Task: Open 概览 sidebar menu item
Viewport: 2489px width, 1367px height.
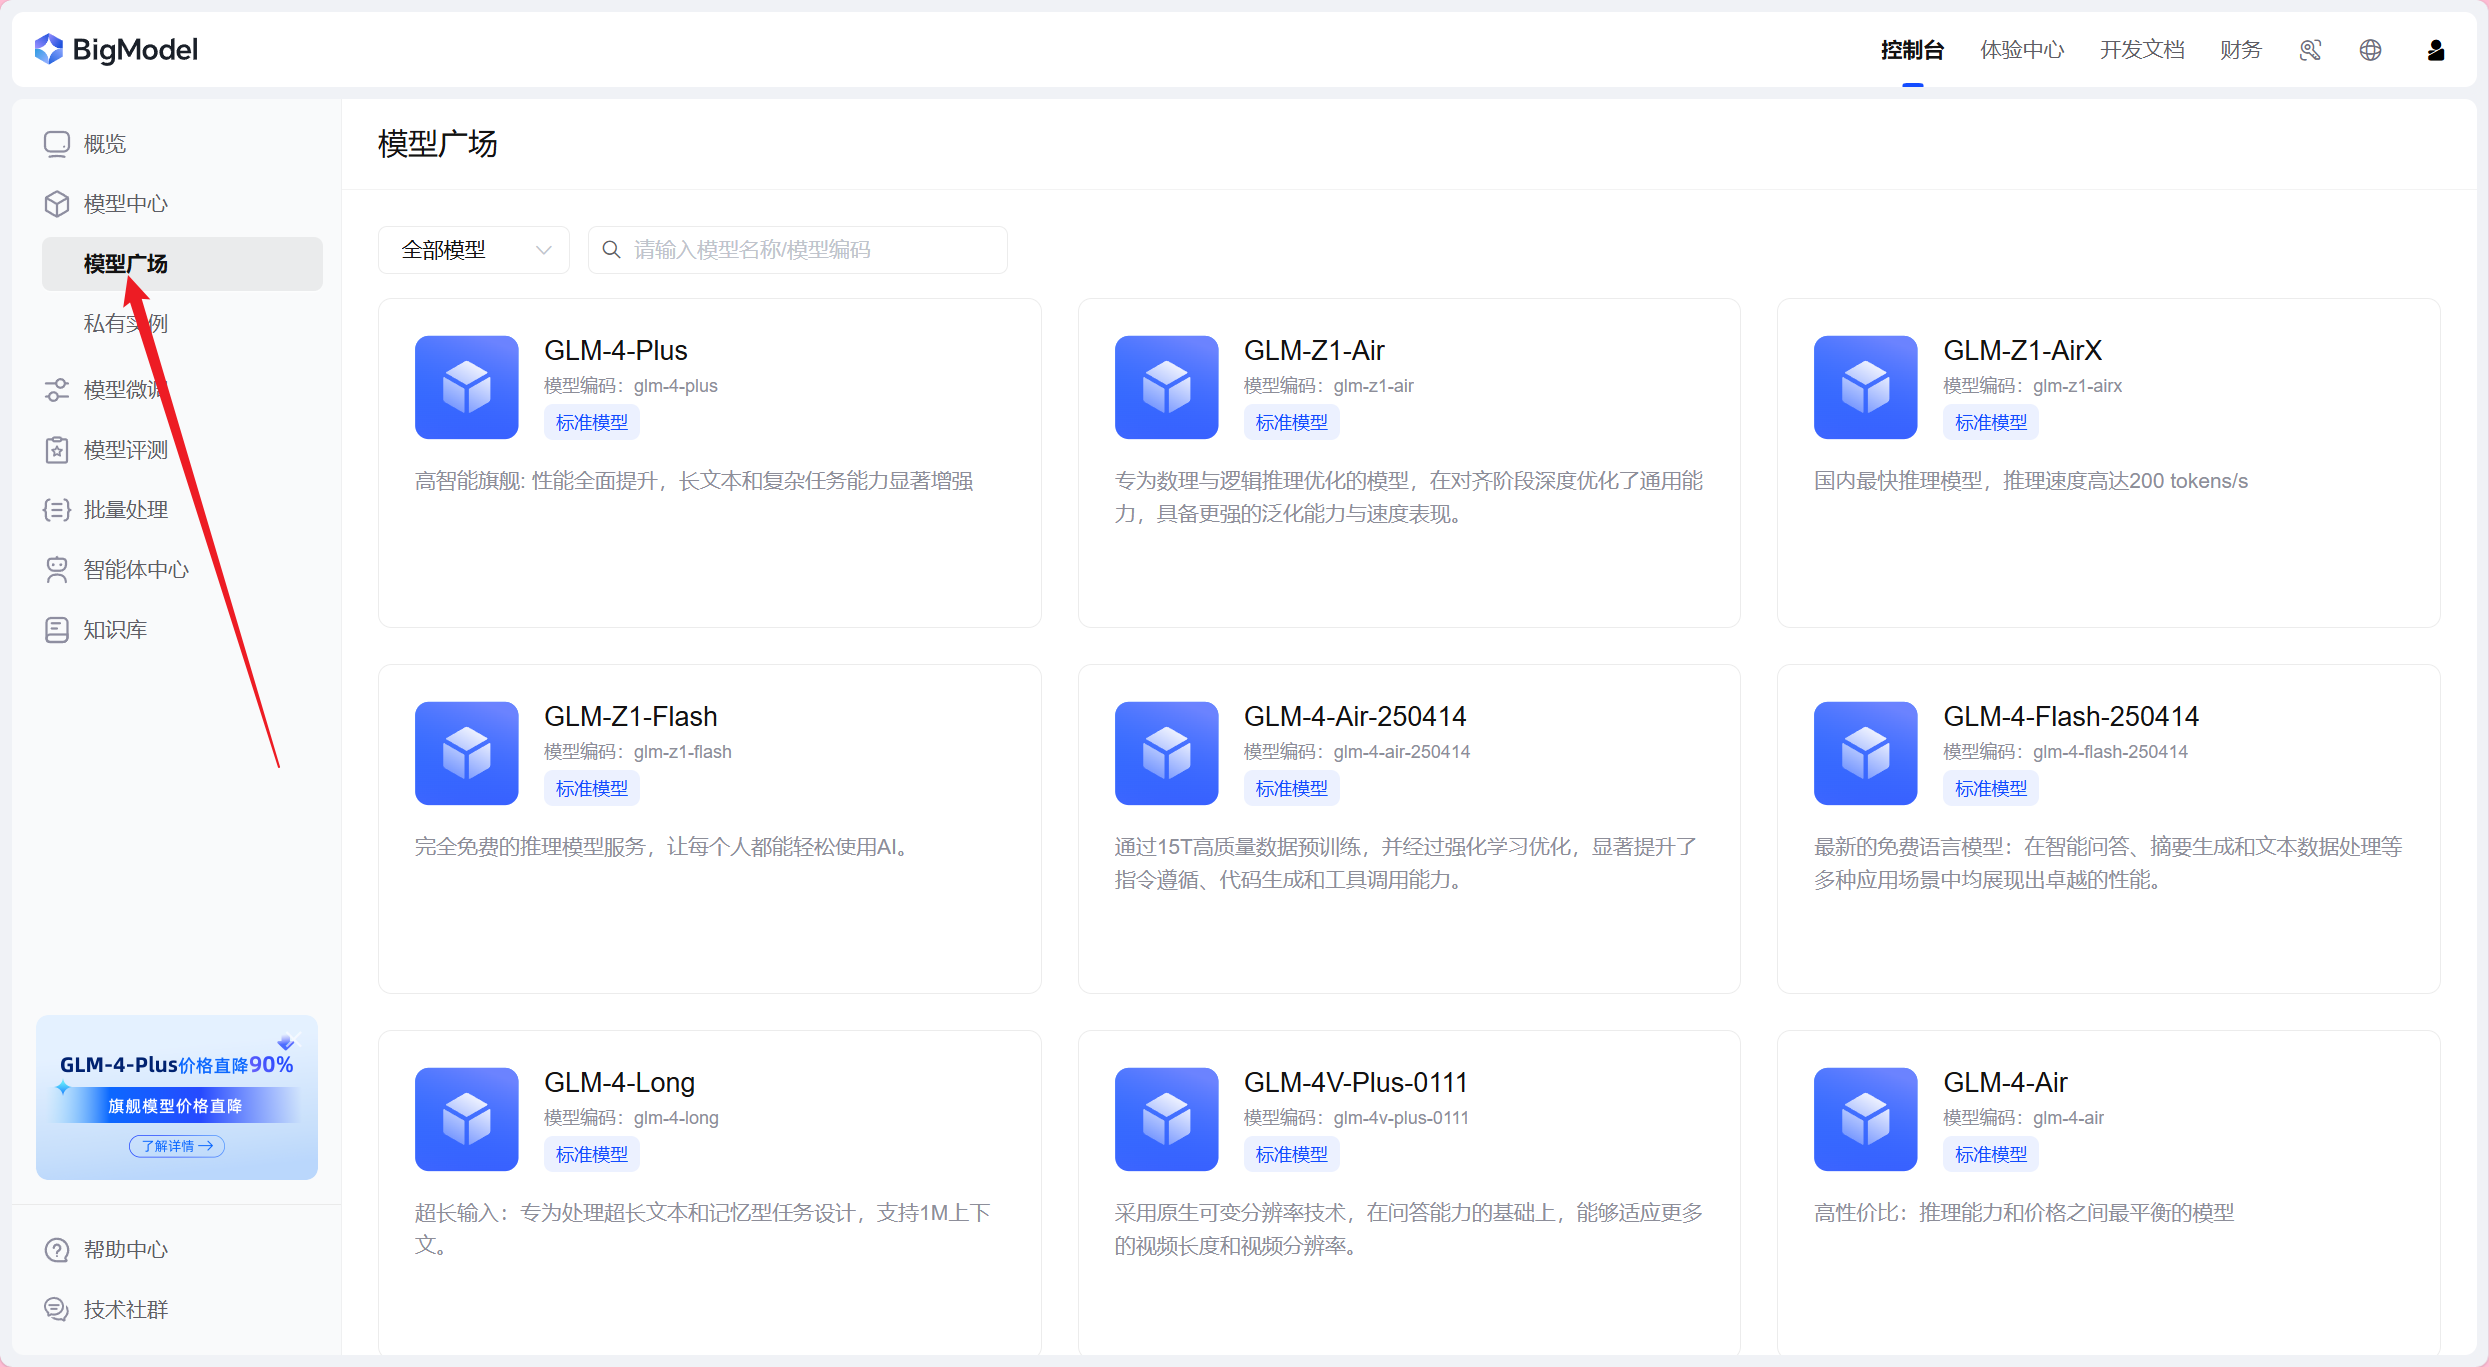Action: pyautogui.click(x=105, y=144)
